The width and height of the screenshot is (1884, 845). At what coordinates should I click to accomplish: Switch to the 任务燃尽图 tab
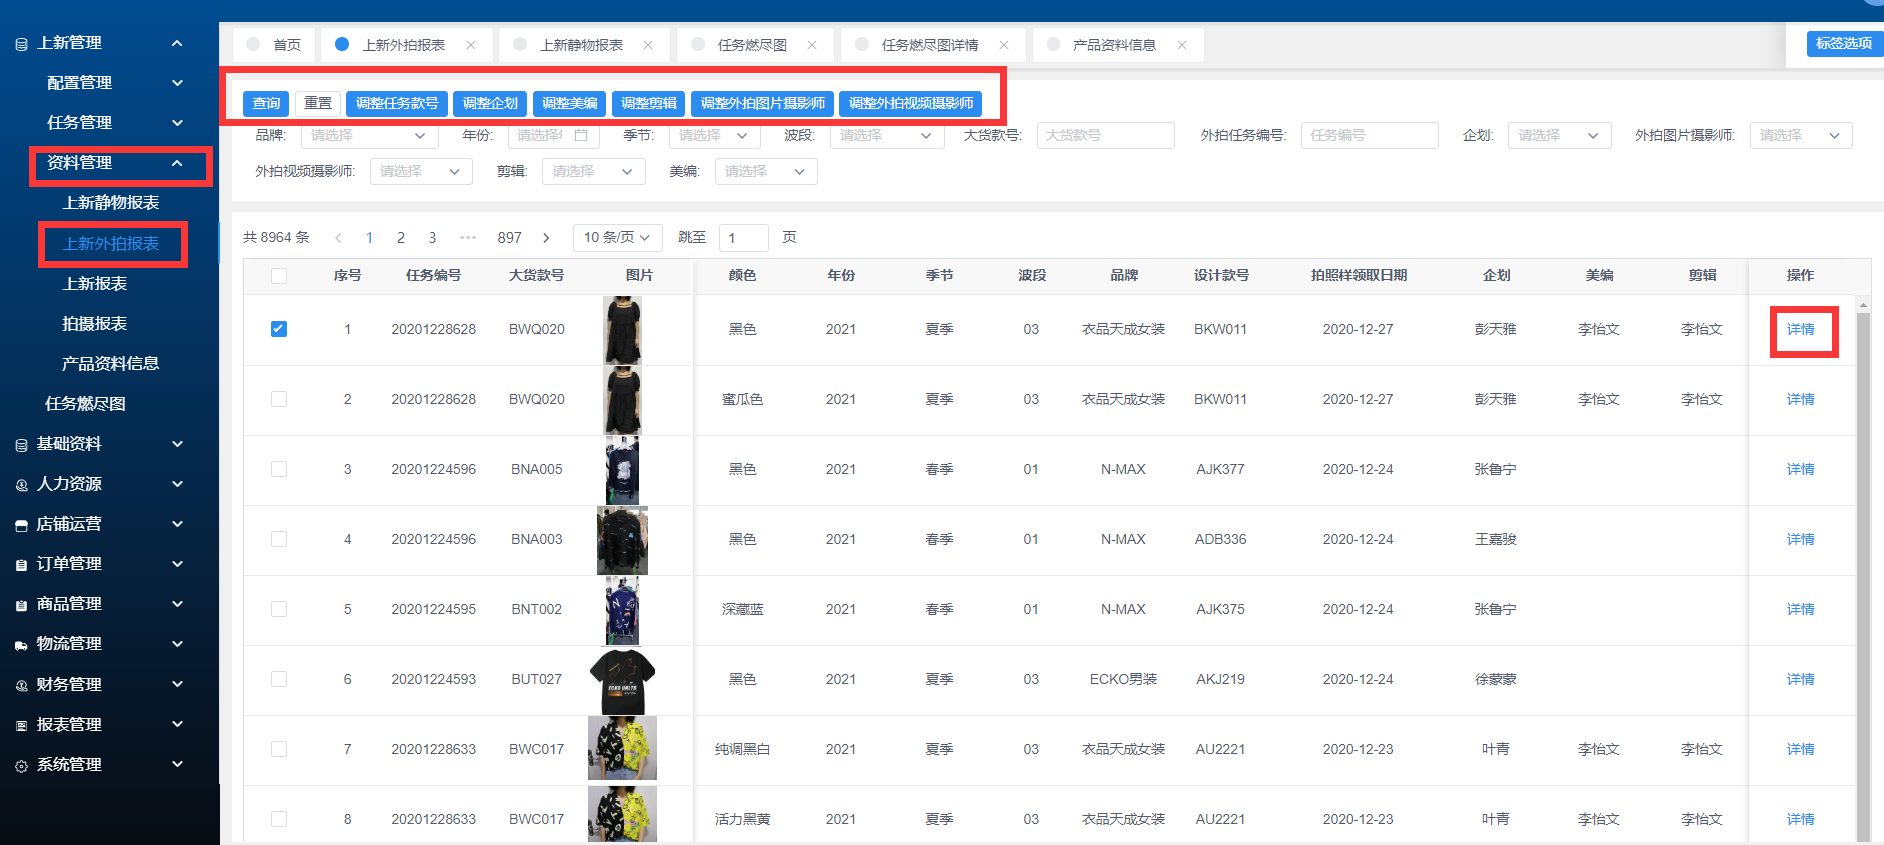pyautogui.click(x=752, y=45)
